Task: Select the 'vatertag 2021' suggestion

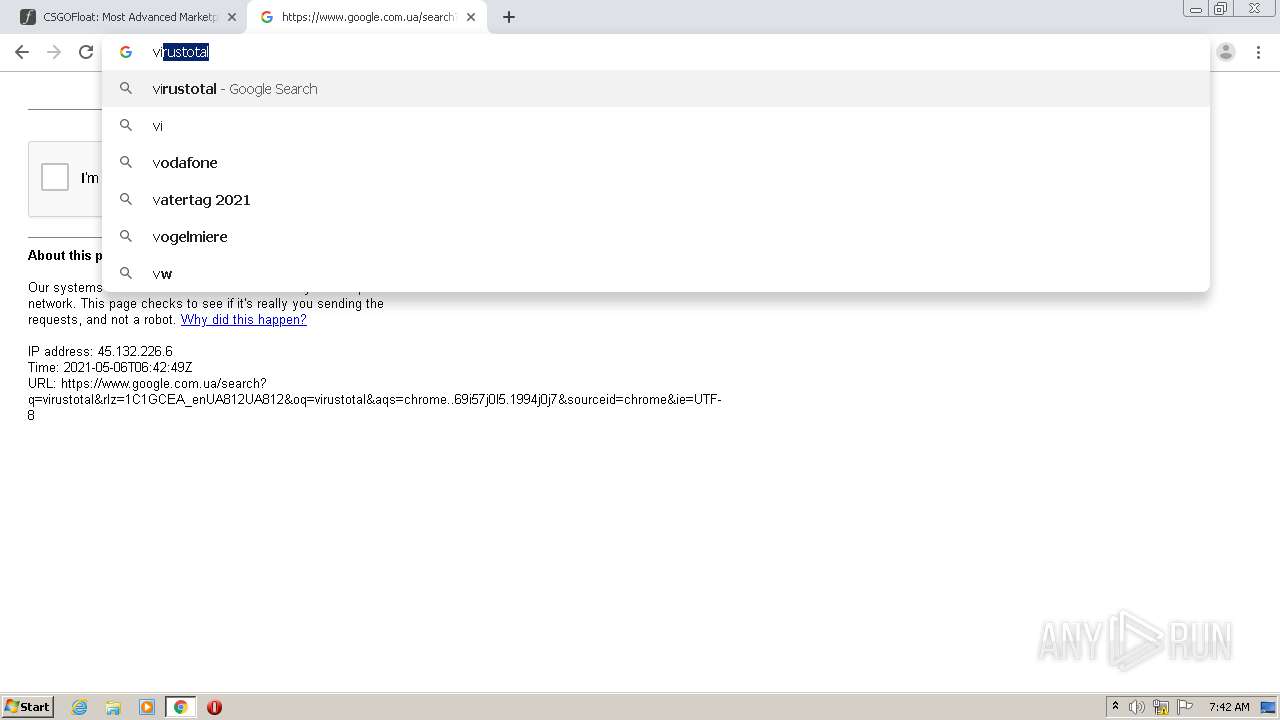Action: 656,200
